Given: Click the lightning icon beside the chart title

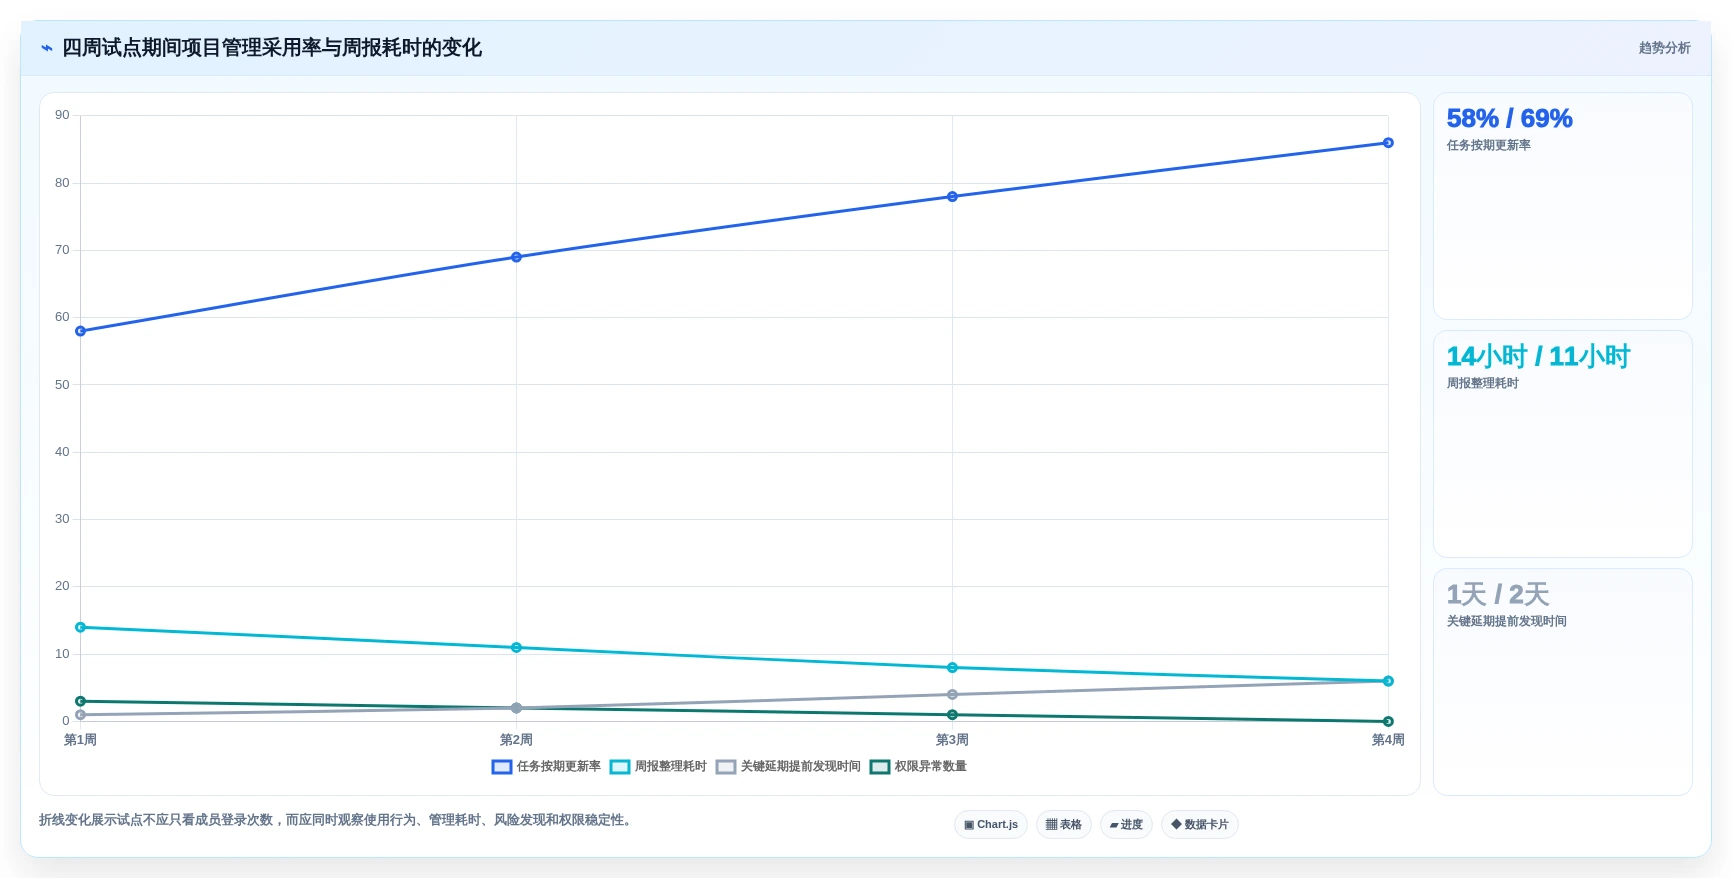Looking at the screenshot, I should (47, 48).
